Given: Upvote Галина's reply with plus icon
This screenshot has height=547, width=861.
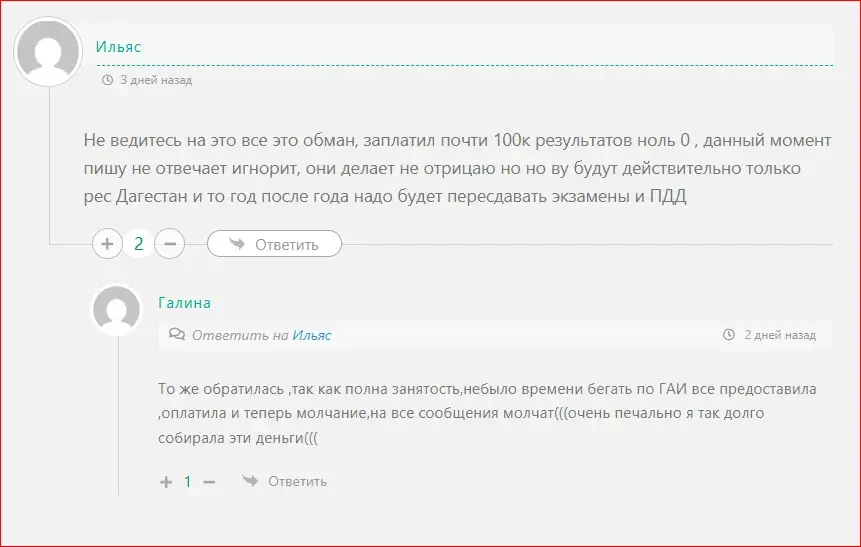Looking at the screenshot, I should pyautogui.click(x=166, y=482).
